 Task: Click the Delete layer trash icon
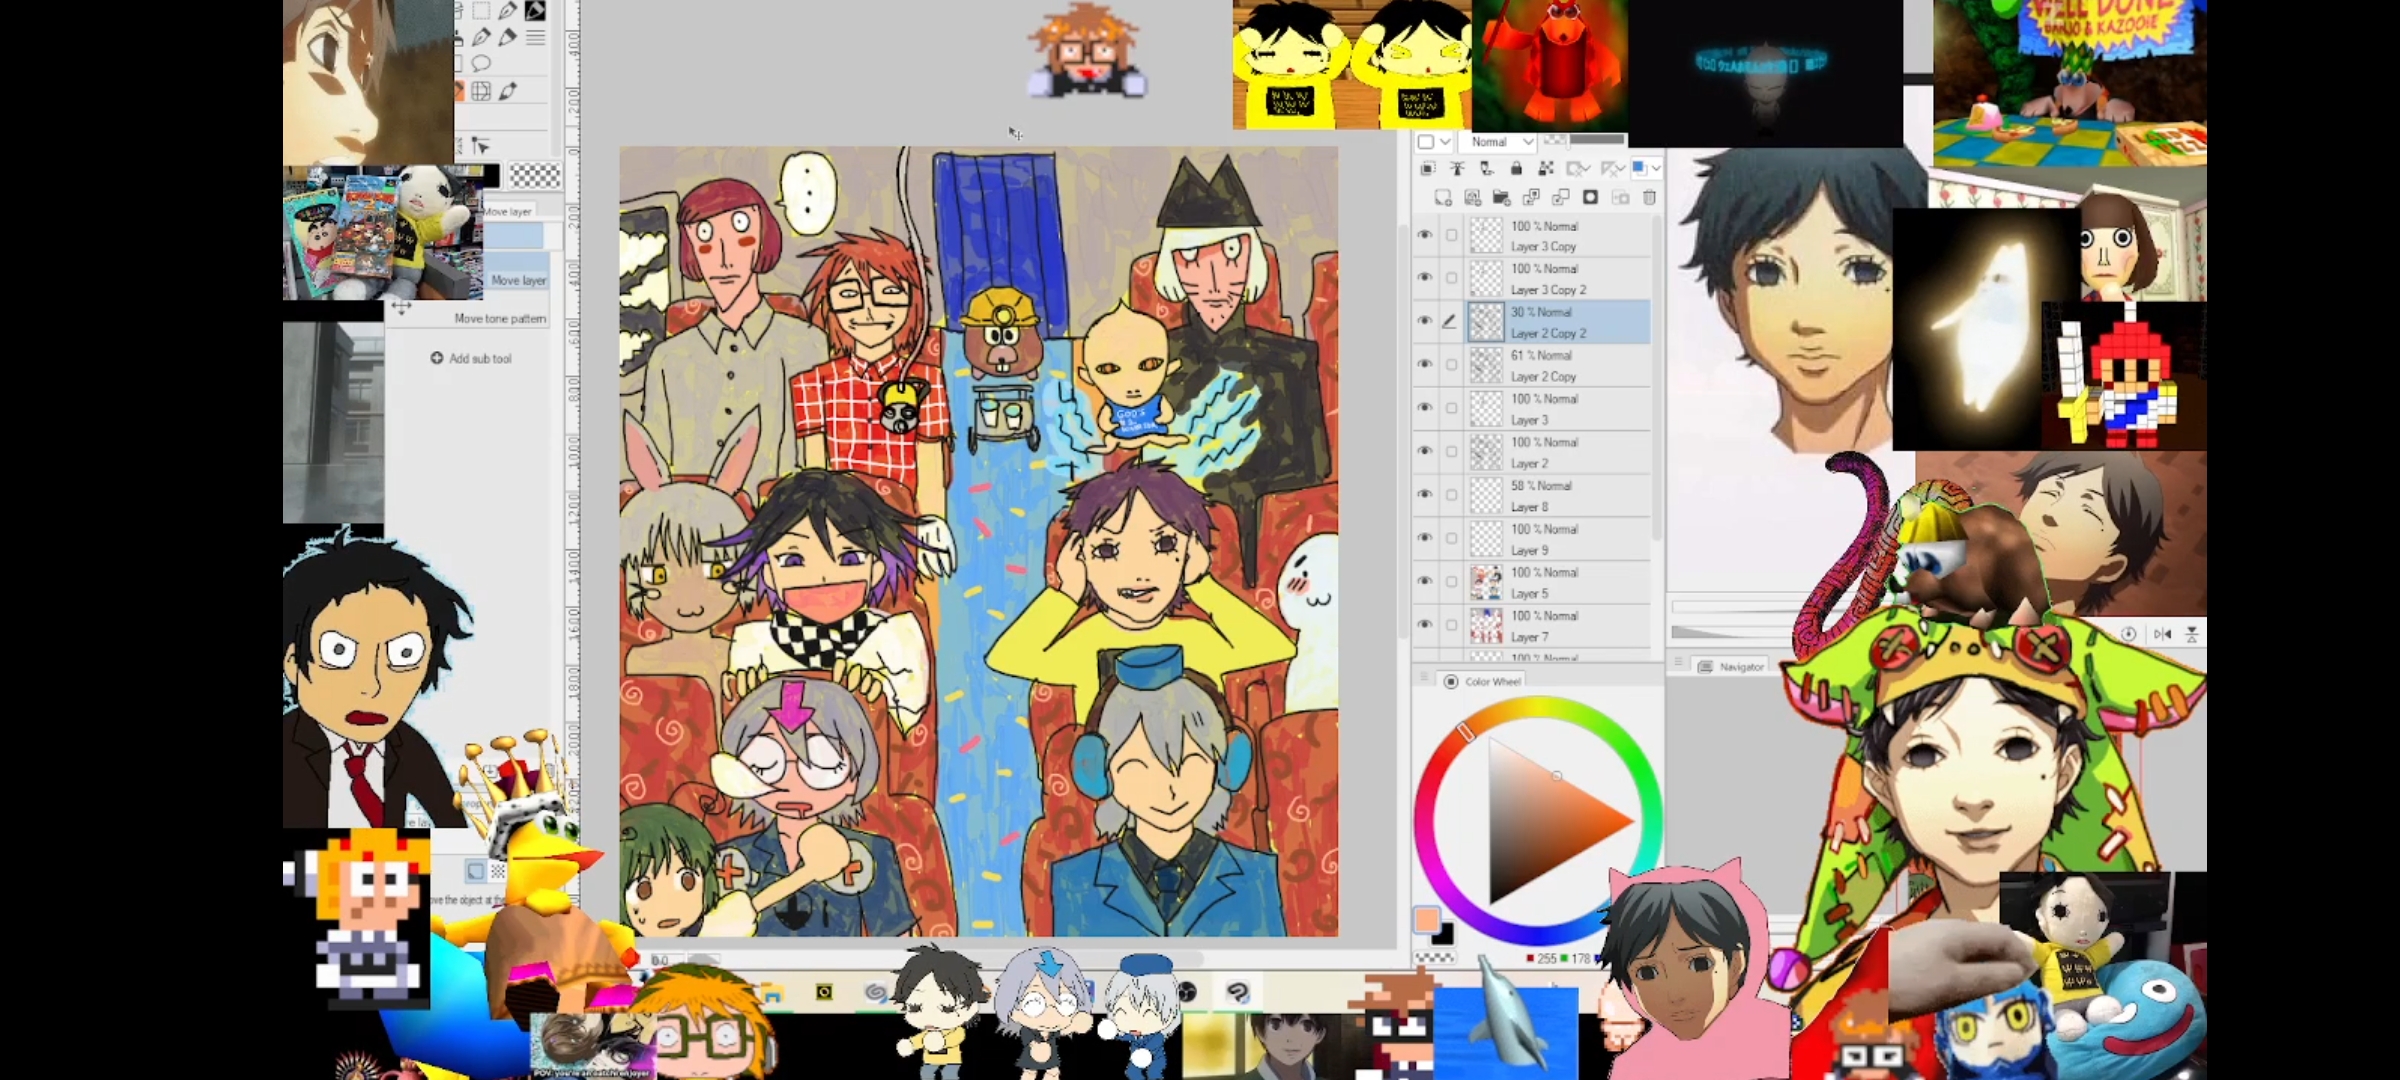[x=1649, y=197]
